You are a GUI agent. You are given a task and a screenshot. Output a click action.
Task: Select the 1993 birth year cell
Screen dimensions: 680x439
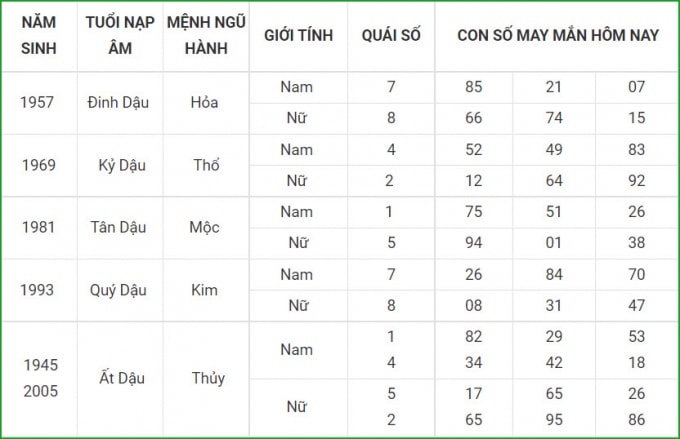(37, 290)
